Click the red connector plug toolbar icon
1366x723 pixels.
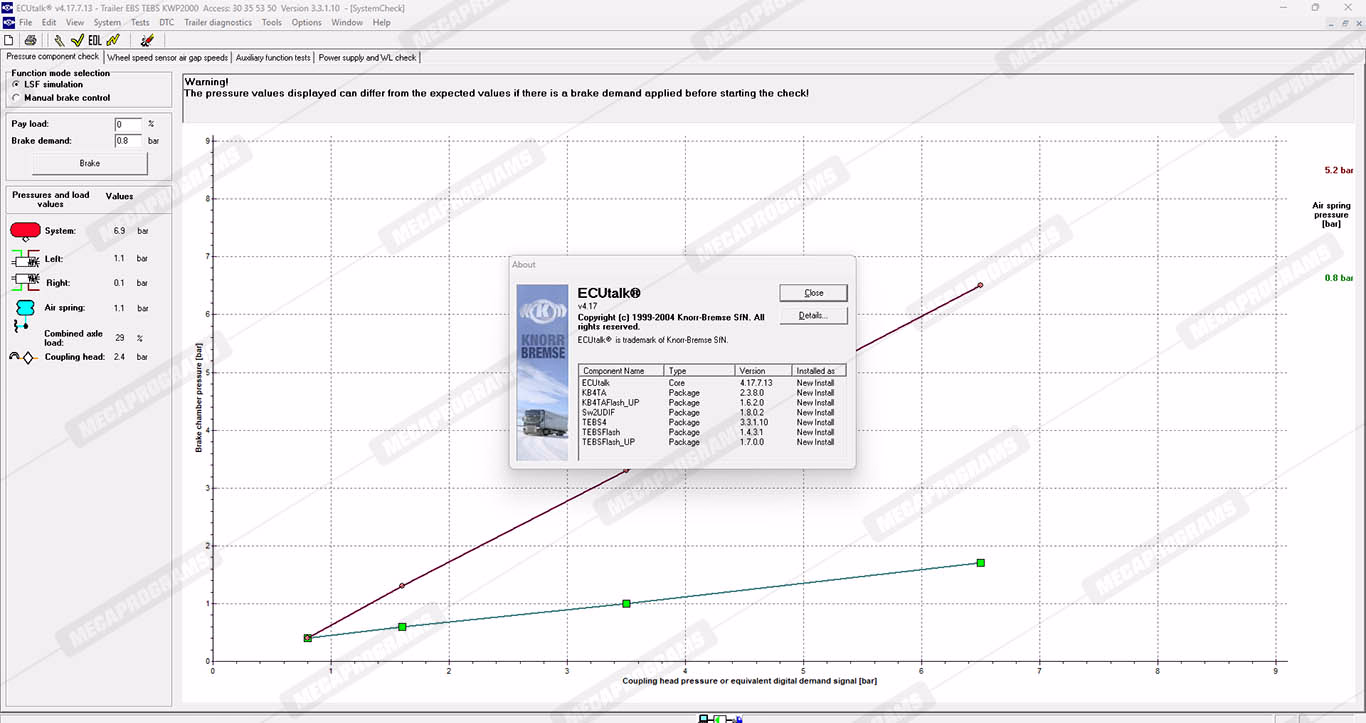(147, 40)
